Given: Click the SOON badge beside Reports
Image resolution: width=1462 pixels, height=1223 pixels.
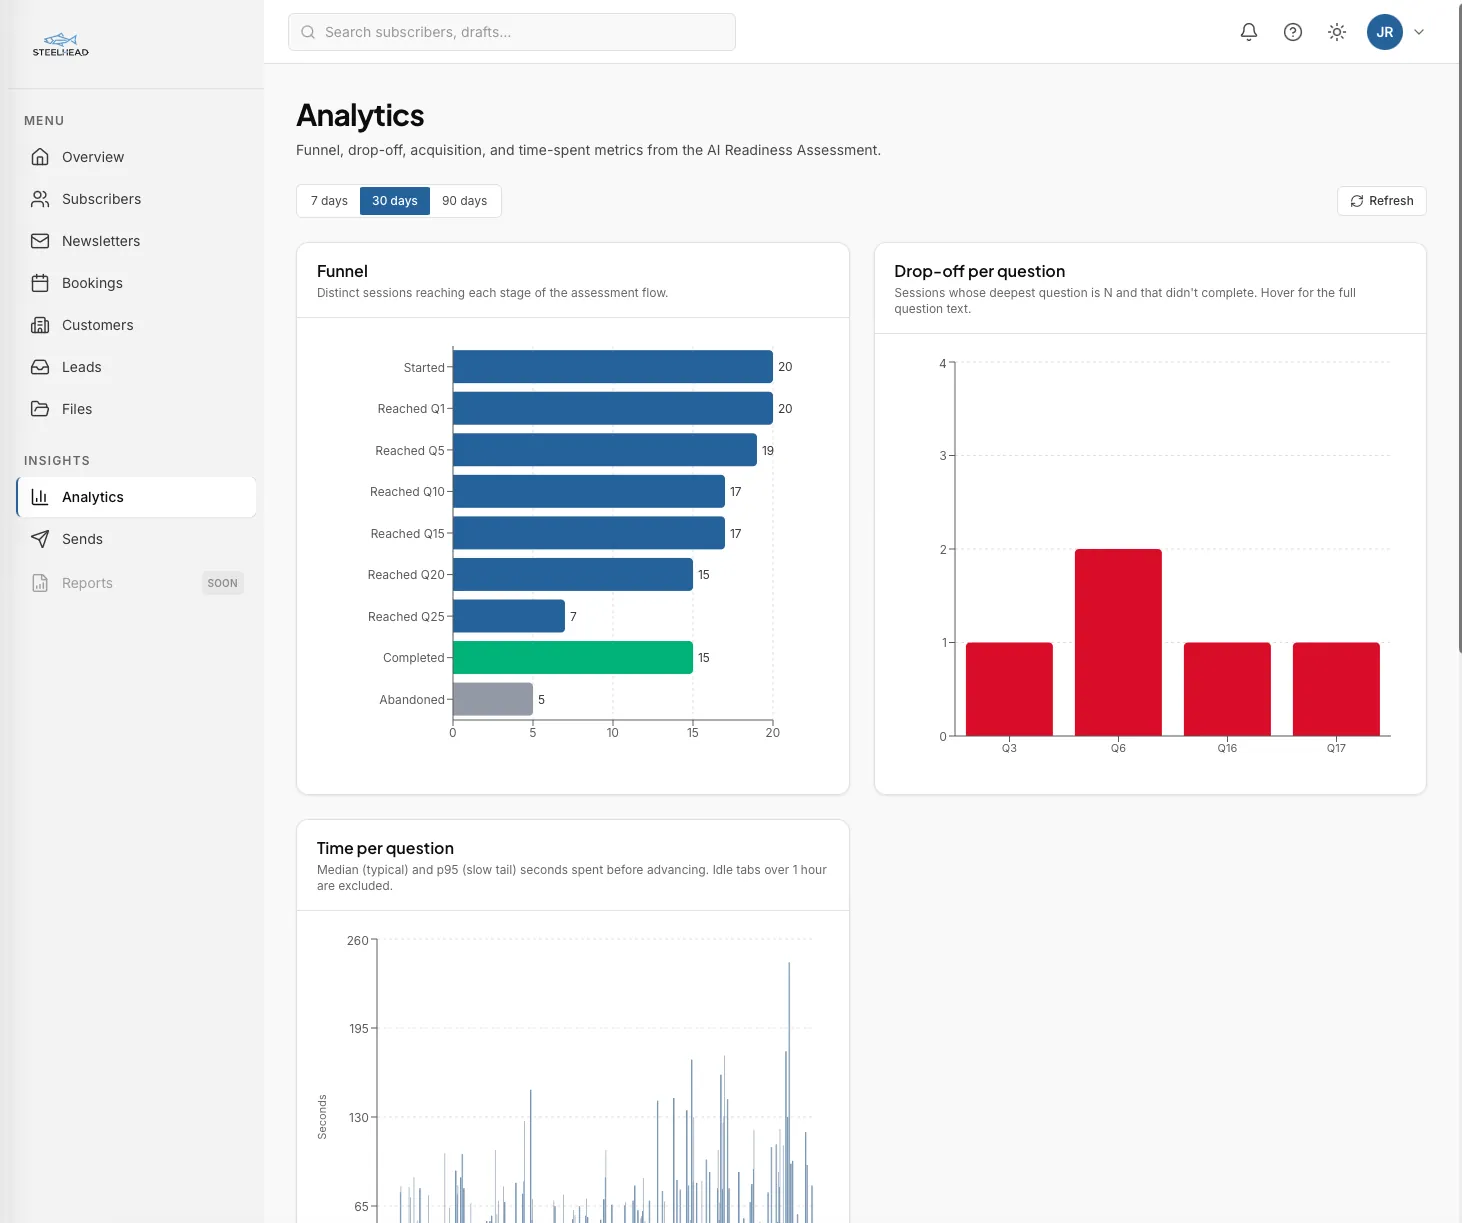Looking at the screenshot, I should pyautogui.click(x=223, y=583).
